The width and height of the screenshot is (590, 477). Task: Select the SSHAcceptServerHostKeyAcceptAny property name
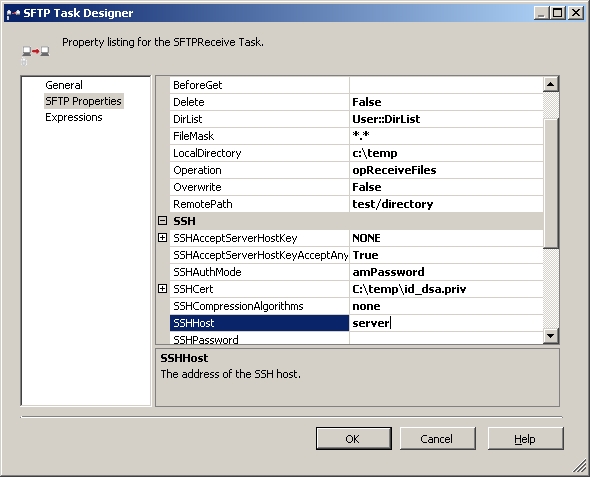259,255
